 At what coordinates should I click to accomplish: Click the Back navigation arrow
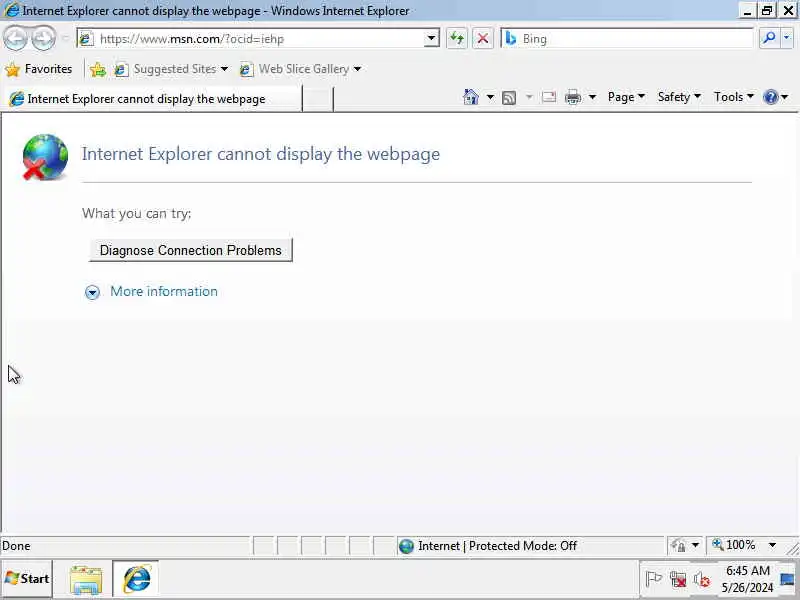15,38
